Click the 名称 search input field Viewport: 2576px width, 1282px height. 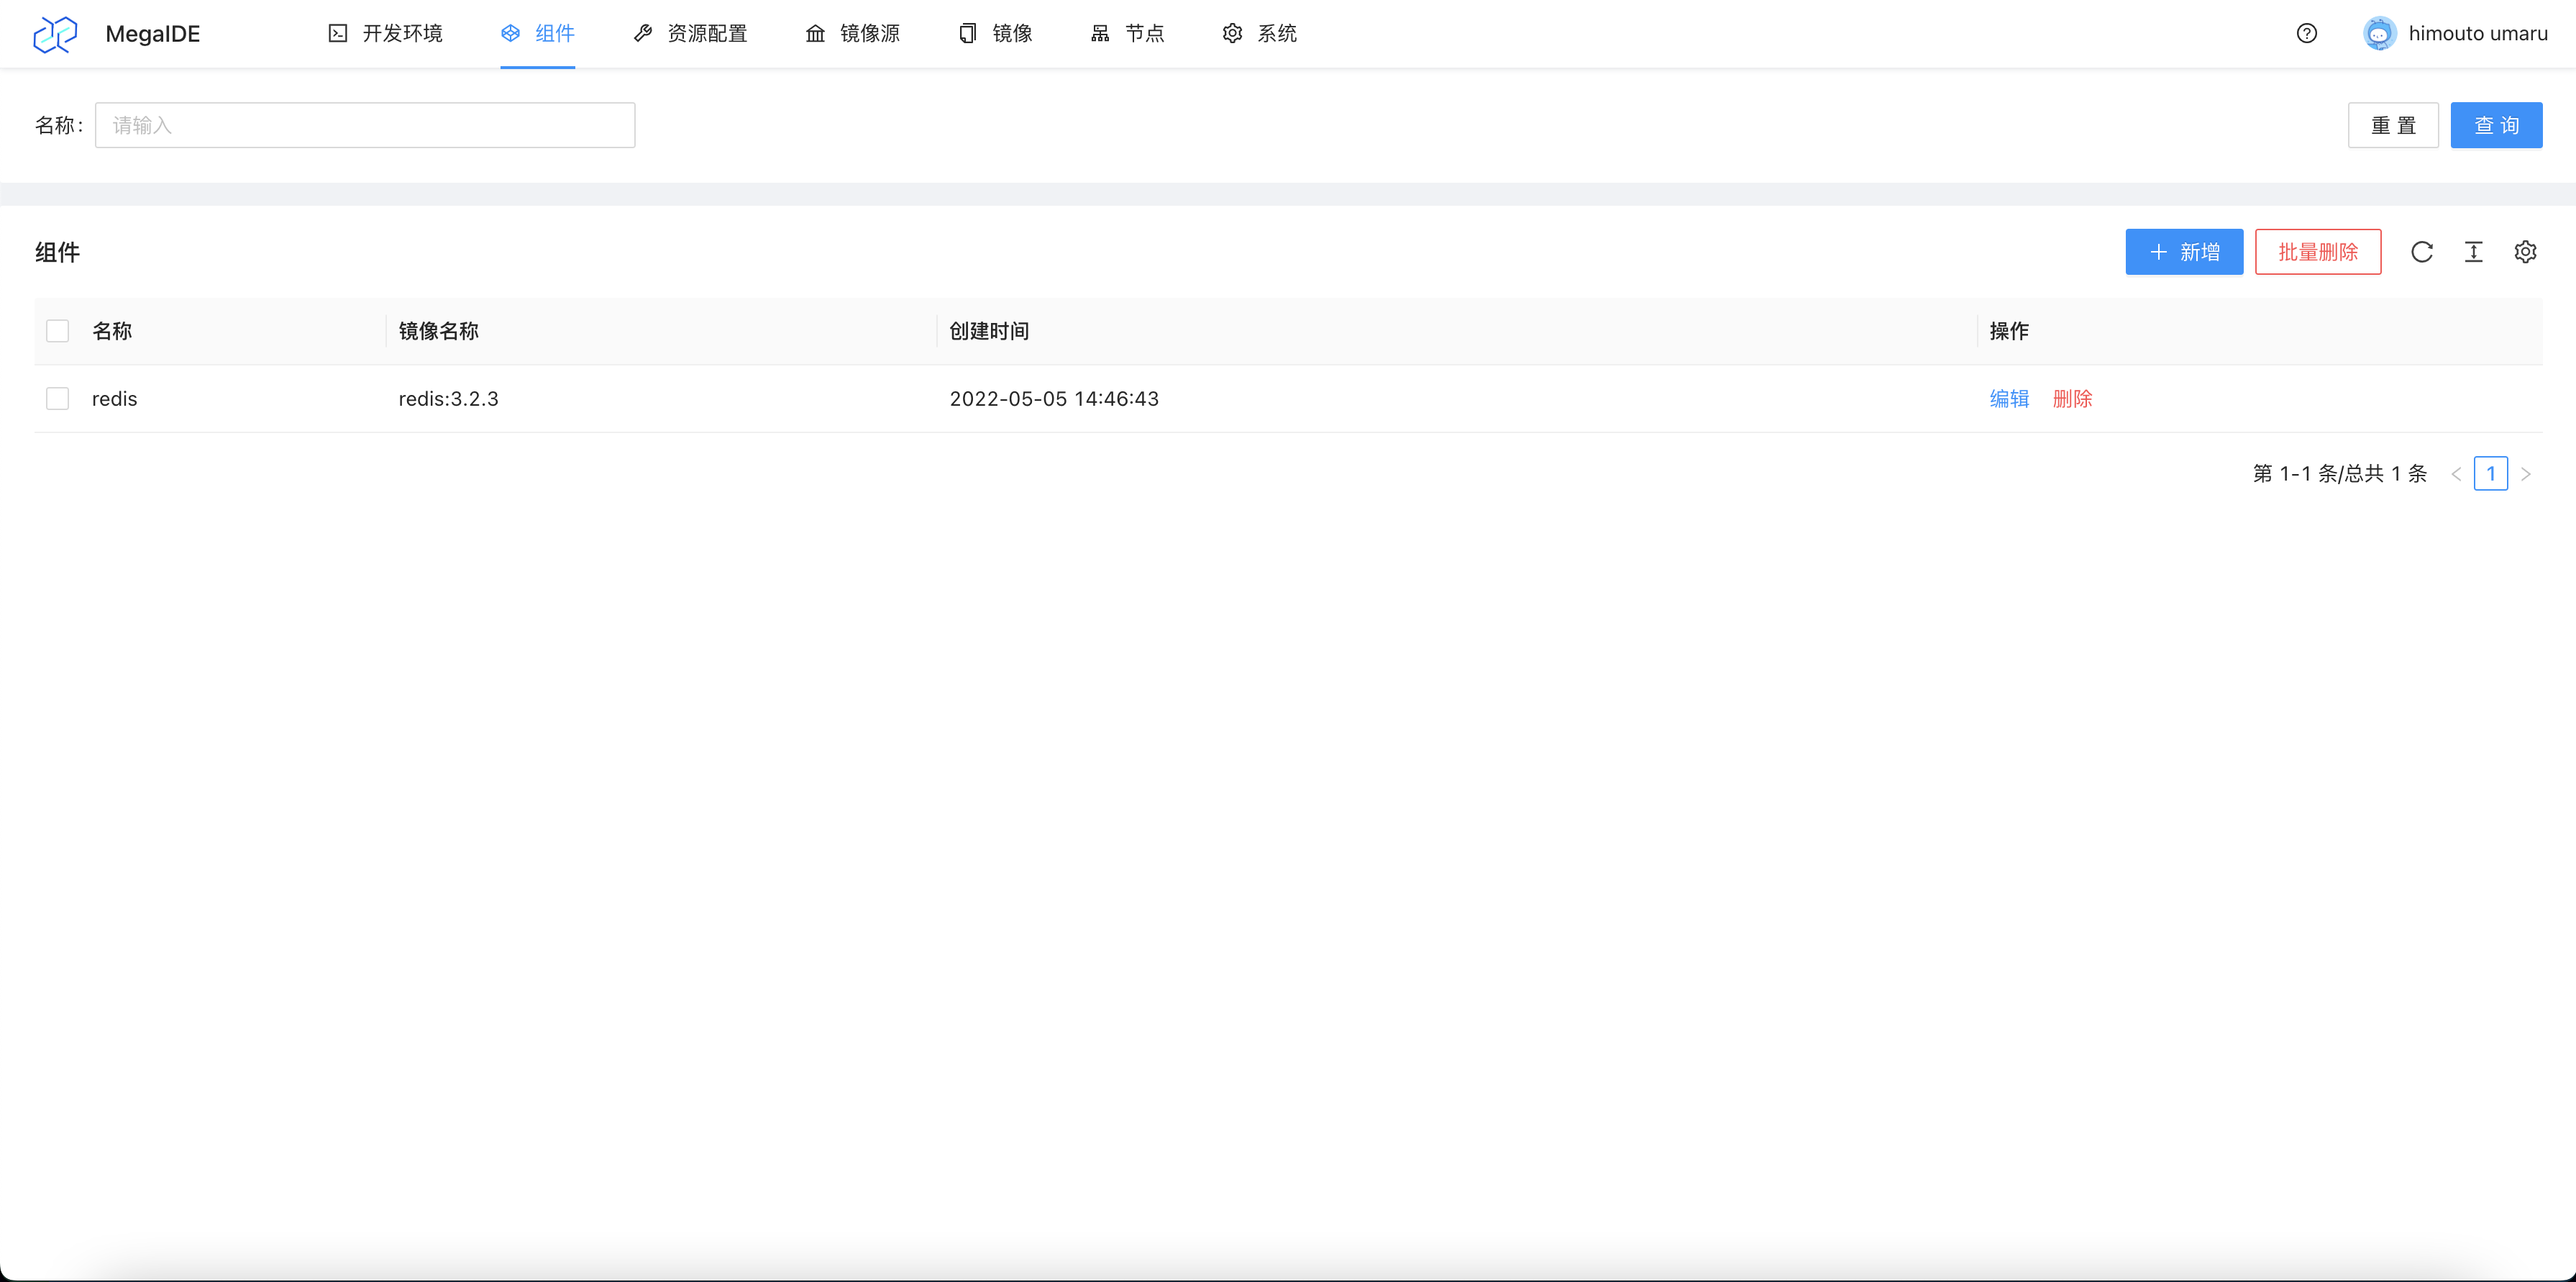[x=364, y=124]
